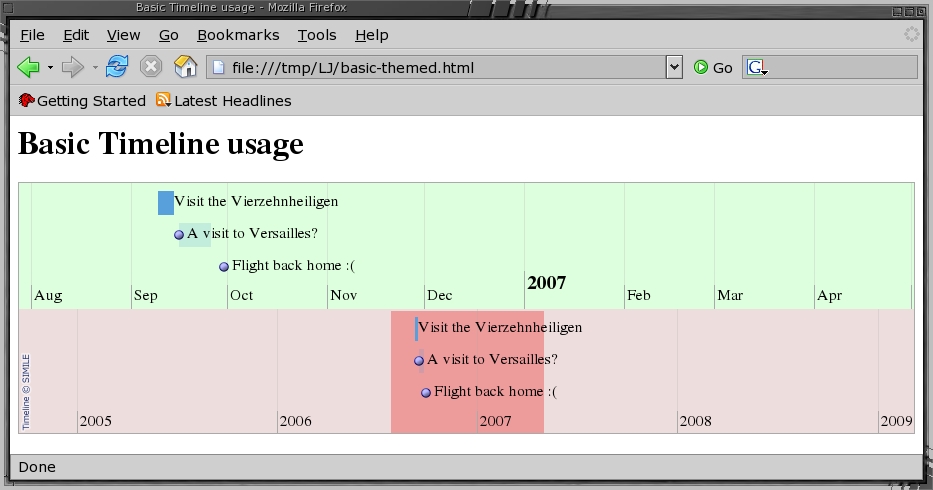
Task: Expand the back history dropdown arrow
Action: [50, 68]
